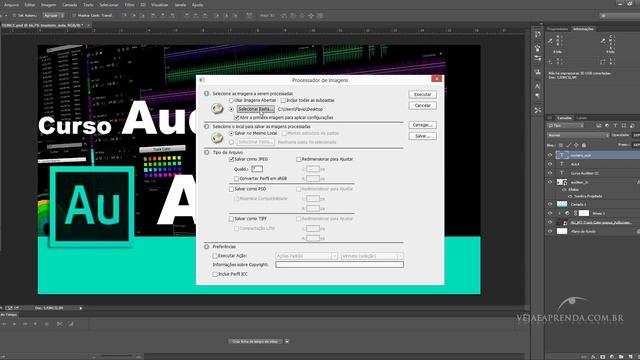The height and width of the screenshot is (360, 640).
Task: Open the Ação Padrão dropdown
Action: 307,256
